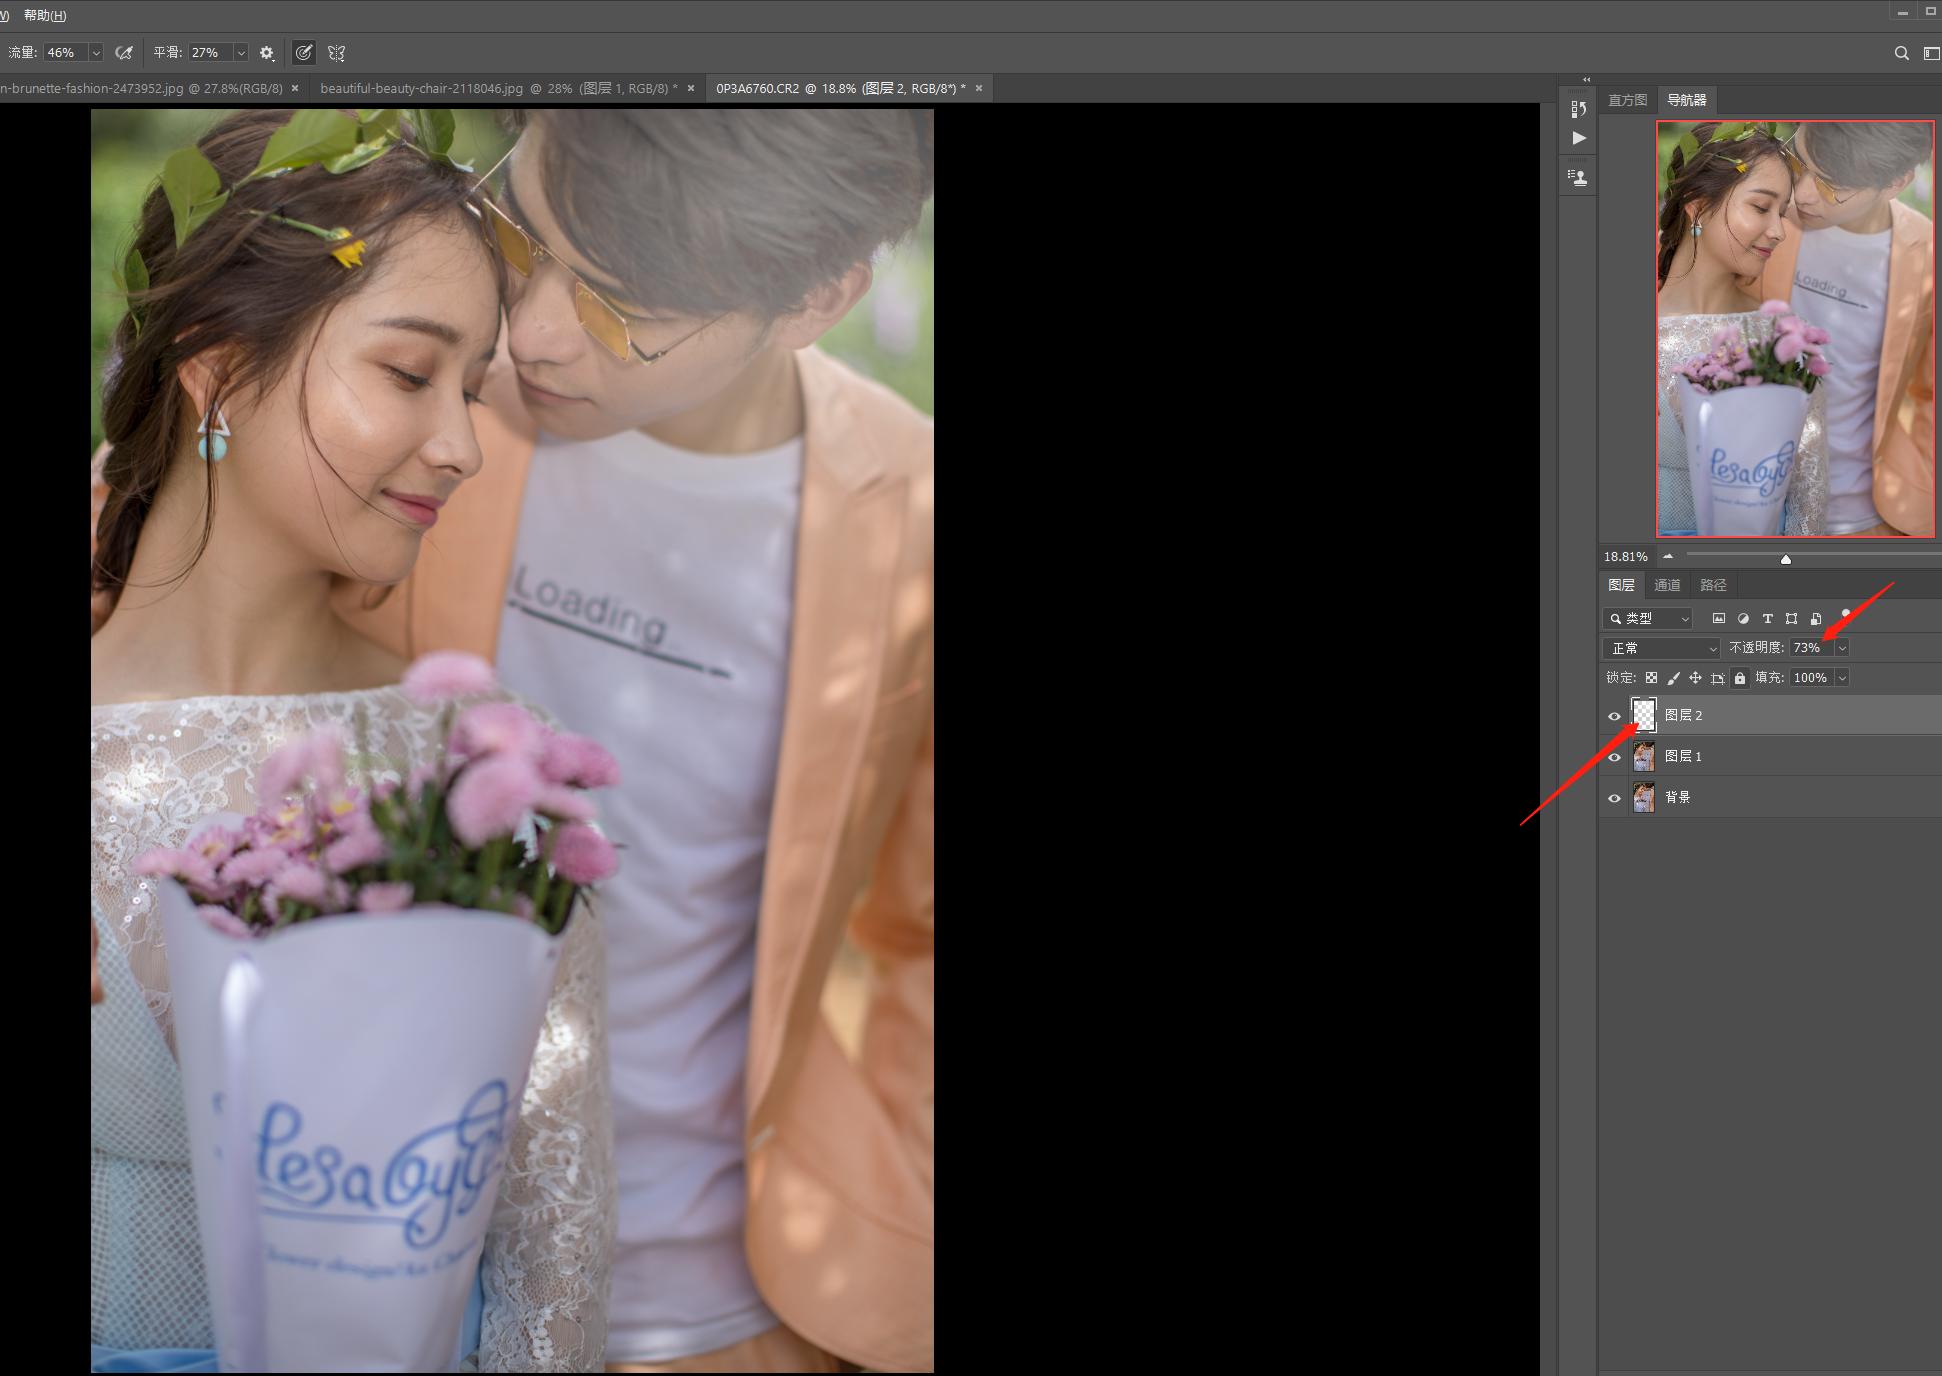The width and height of the screenshot is (1942, 1376).
Task: Open butterfly symmetry paint options
Action: [x=337, y=53]
